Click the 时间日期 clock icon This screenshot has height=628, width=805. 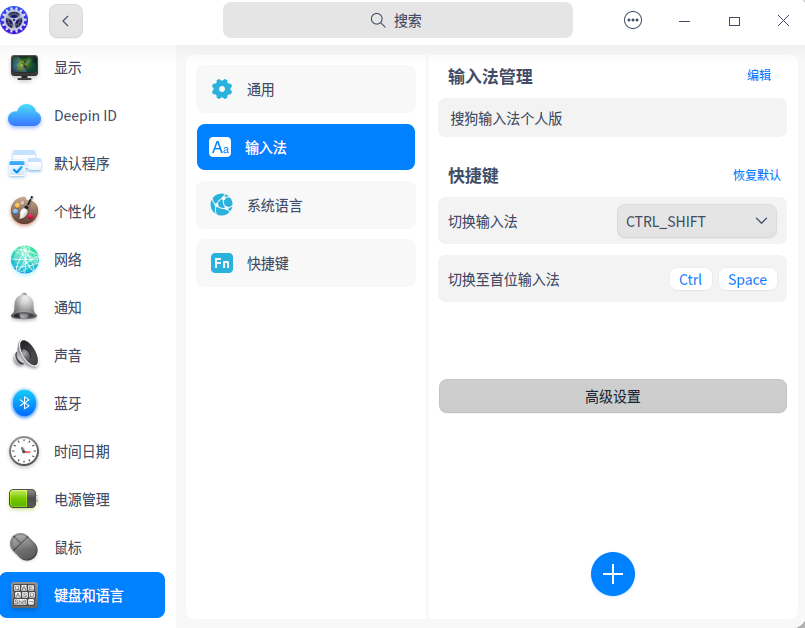click(24, 452)
